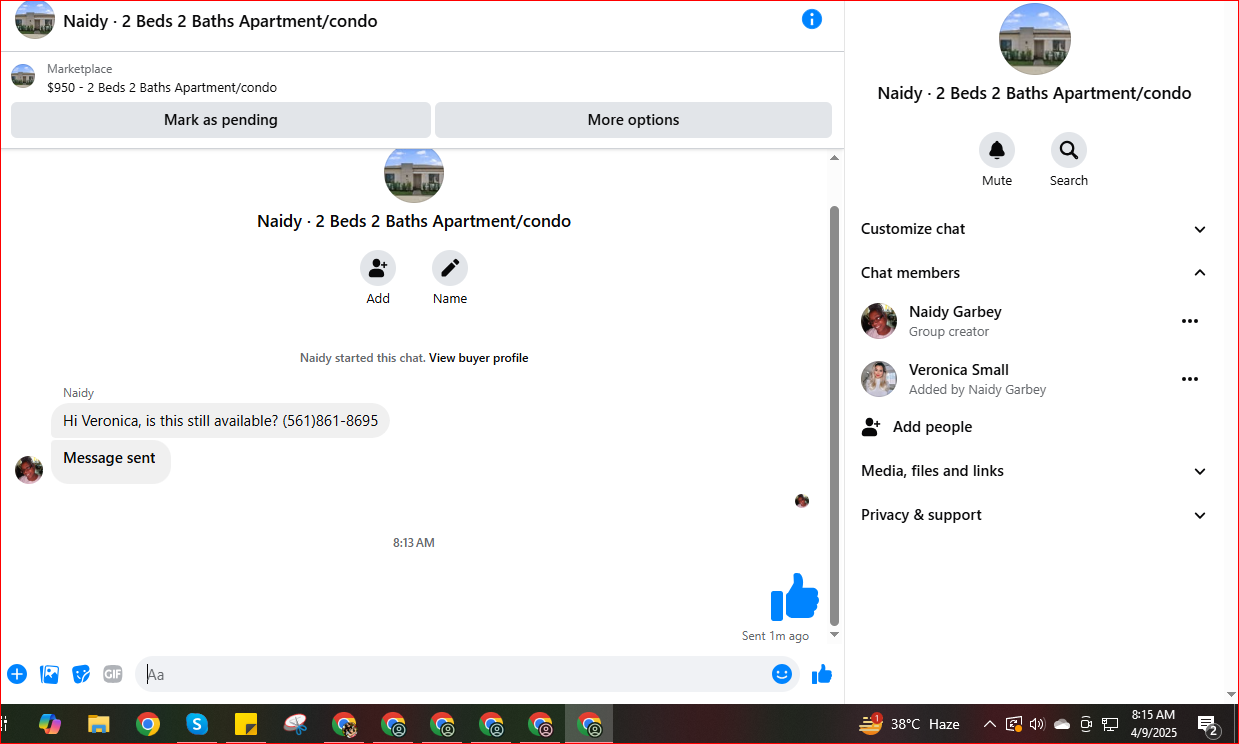The height and width of the screenshot is (744, 1239).
Task: Click the pencil Name edit icon
Action: click(x=450, y=268)
